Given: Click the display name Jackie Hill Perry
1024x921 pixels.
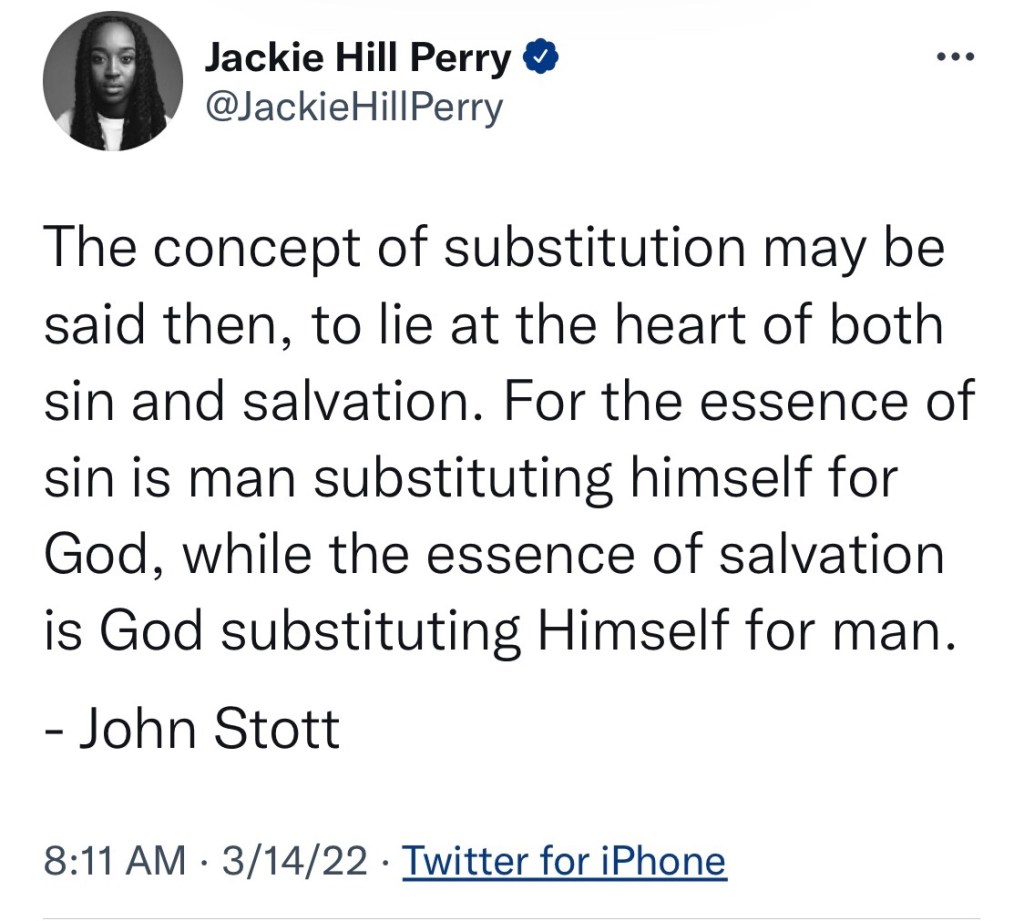Looking at the screenshot, I should coord(358,61).
